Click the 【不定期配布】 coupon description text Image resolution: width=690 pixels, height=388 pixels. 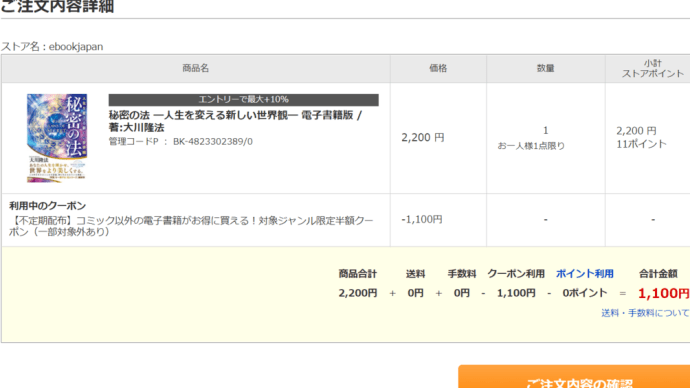[x=191, y=226]
